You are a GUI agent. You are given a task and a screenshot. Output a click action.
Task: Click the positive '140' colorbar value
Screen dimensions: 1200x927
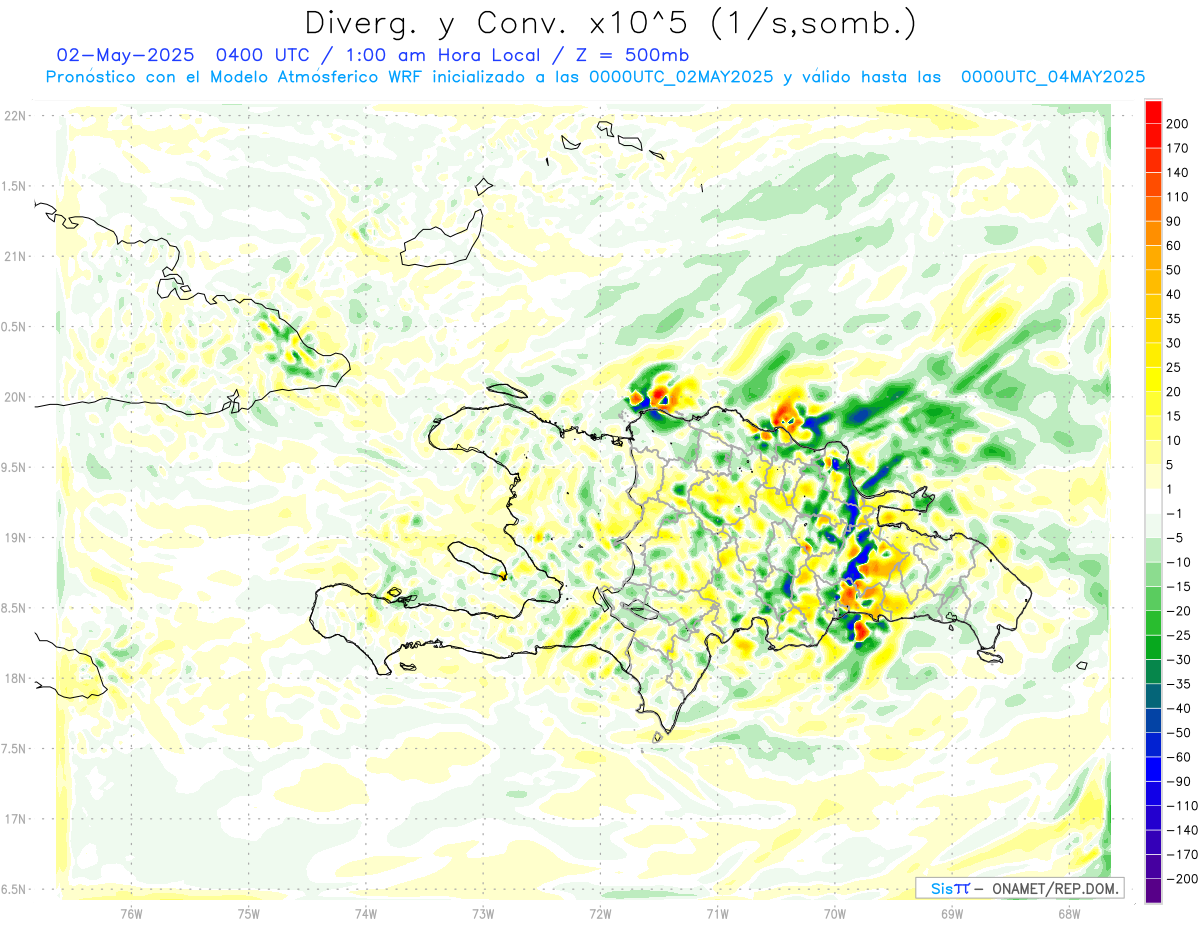(1178, 172)
